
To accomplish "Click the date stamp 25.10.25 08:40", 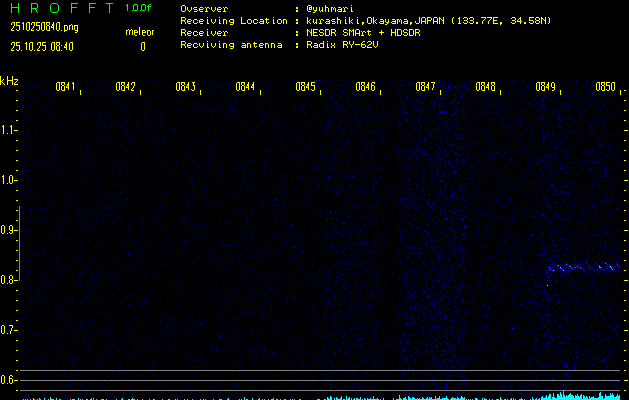I will click(42, 47).
